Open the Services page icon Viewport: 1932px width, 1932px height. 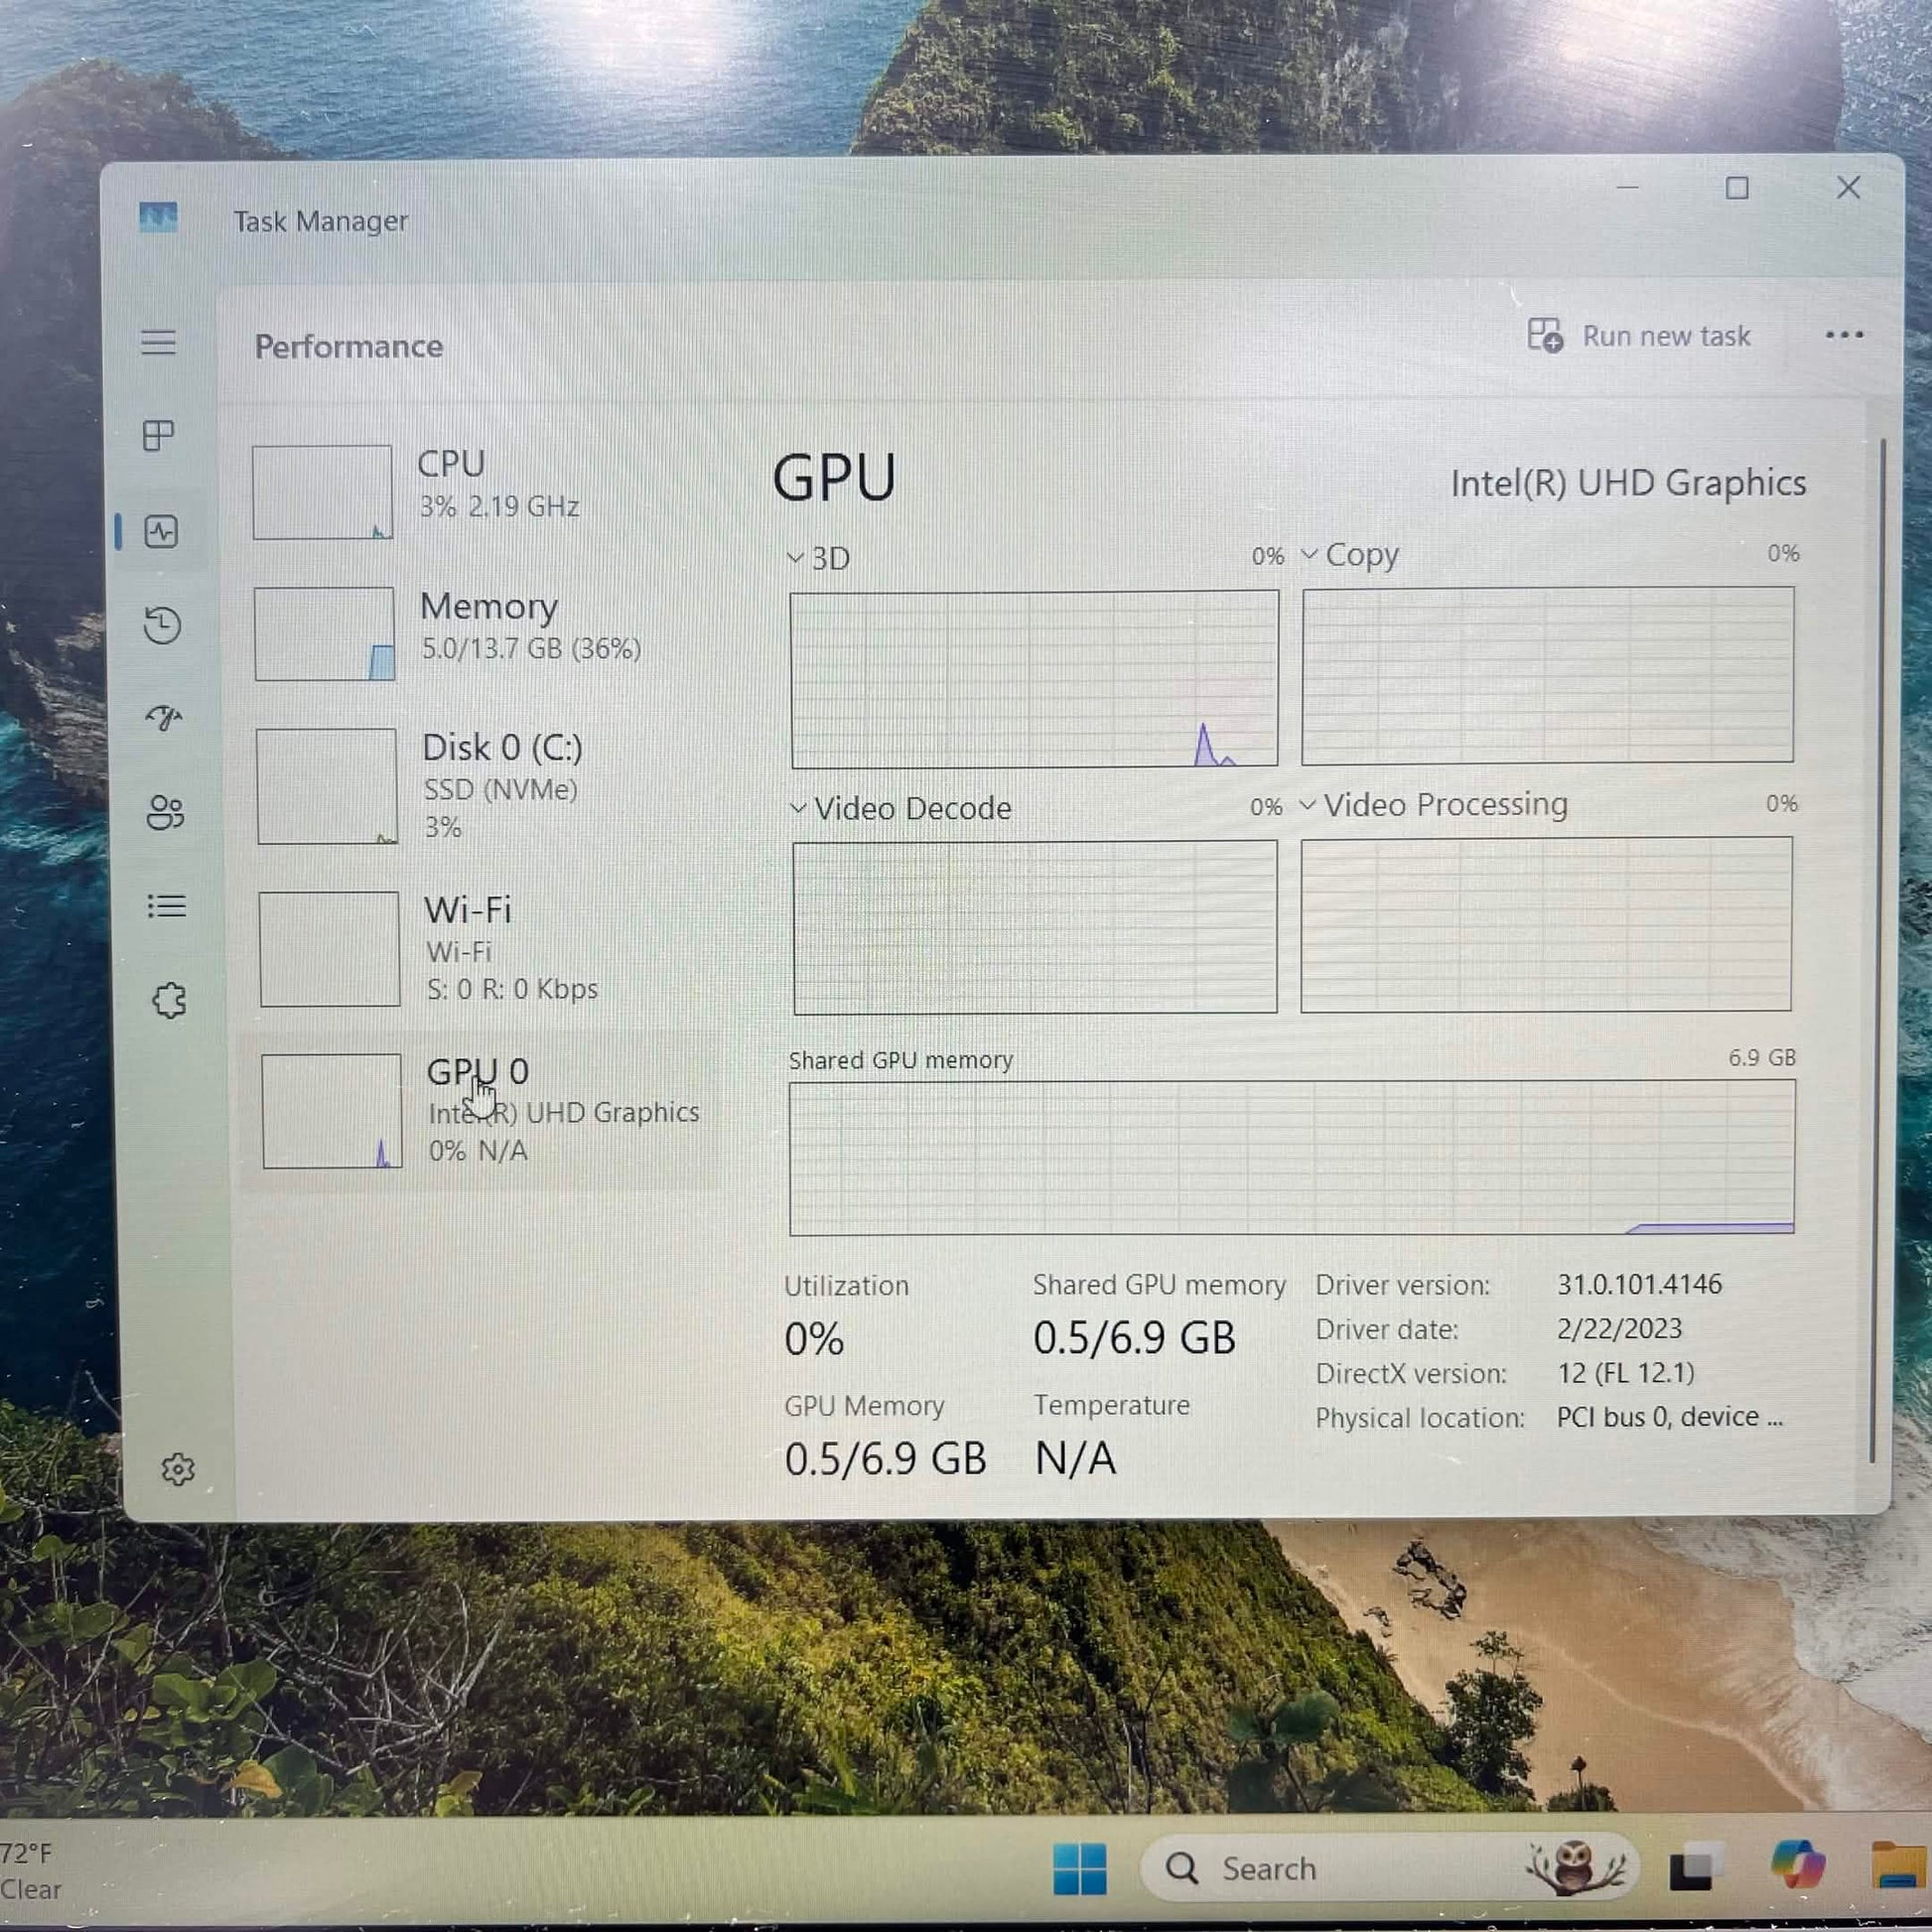(169, 1000)
